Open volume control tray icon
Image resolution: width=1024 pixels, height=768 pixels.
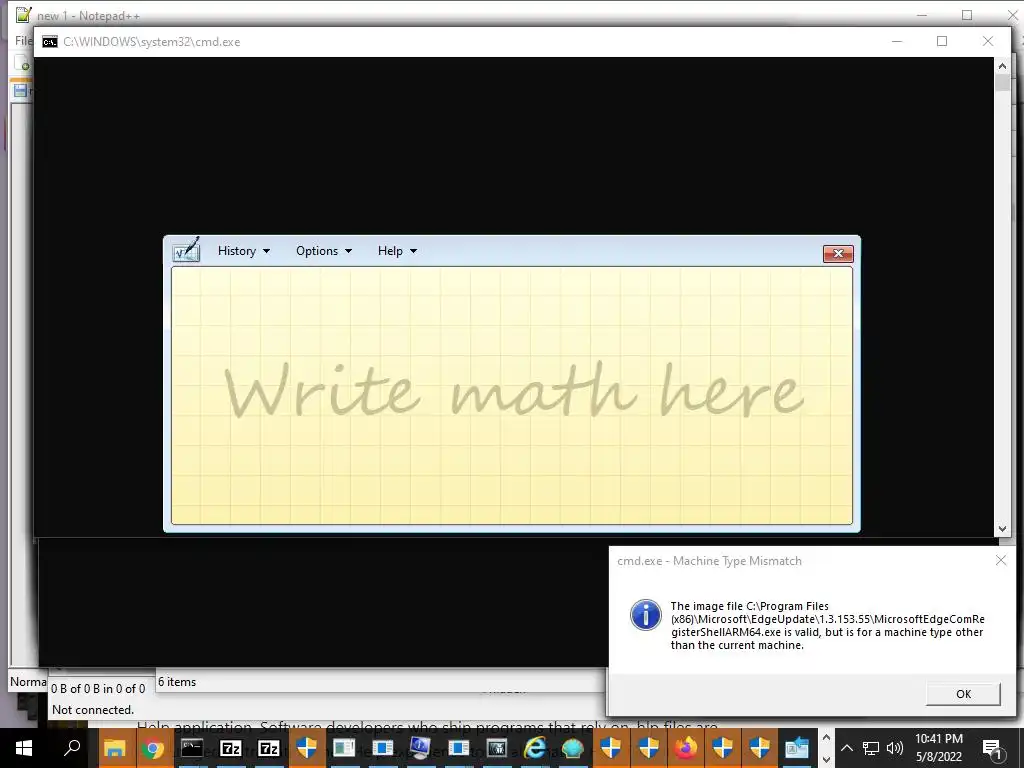(895, 748)
